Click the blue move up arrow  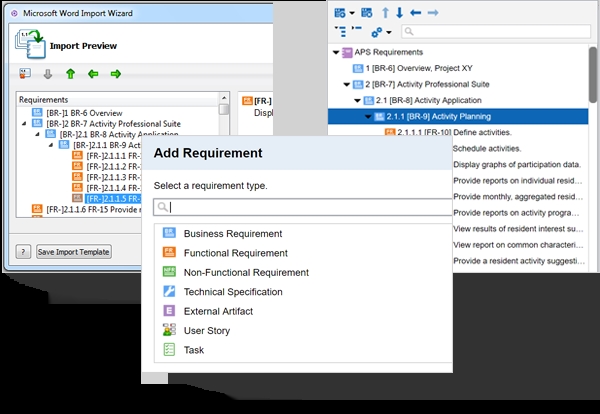tap(385, 13)
